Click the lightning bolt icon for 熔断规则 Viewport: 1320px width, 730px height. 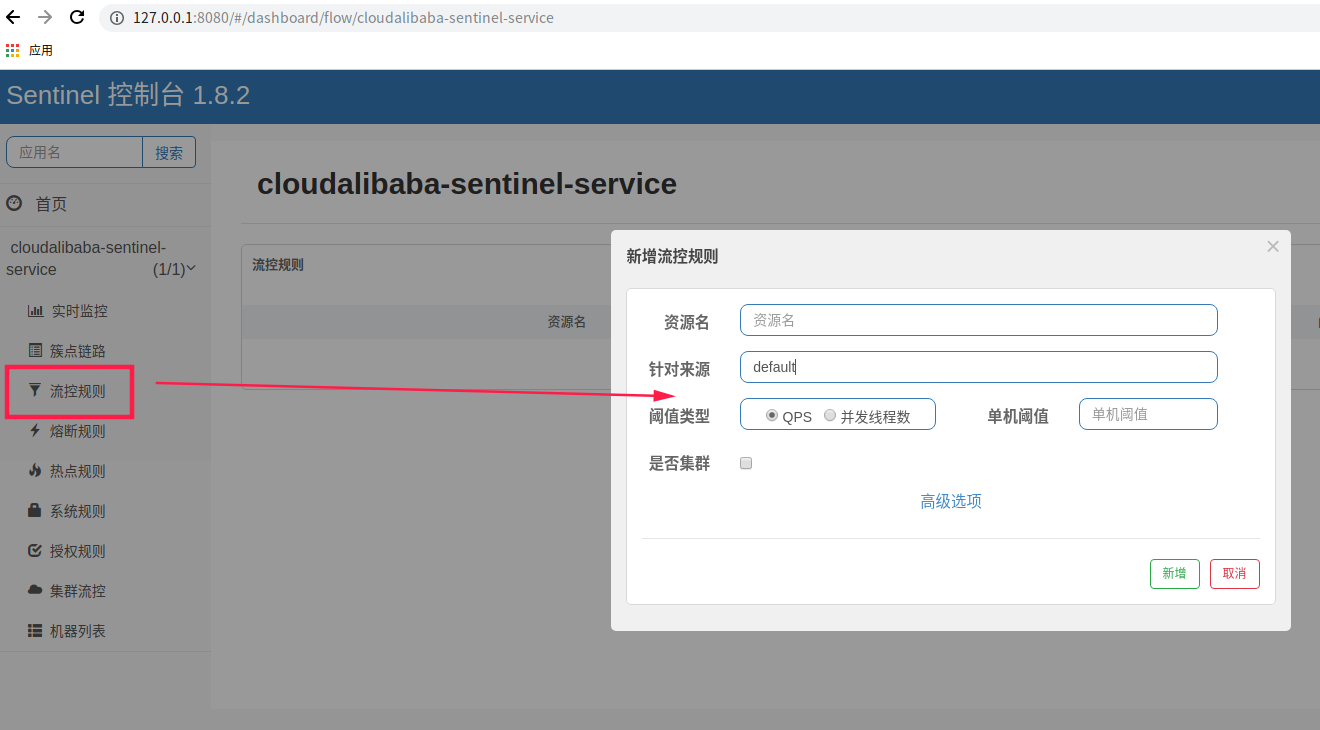pos(35,431)
